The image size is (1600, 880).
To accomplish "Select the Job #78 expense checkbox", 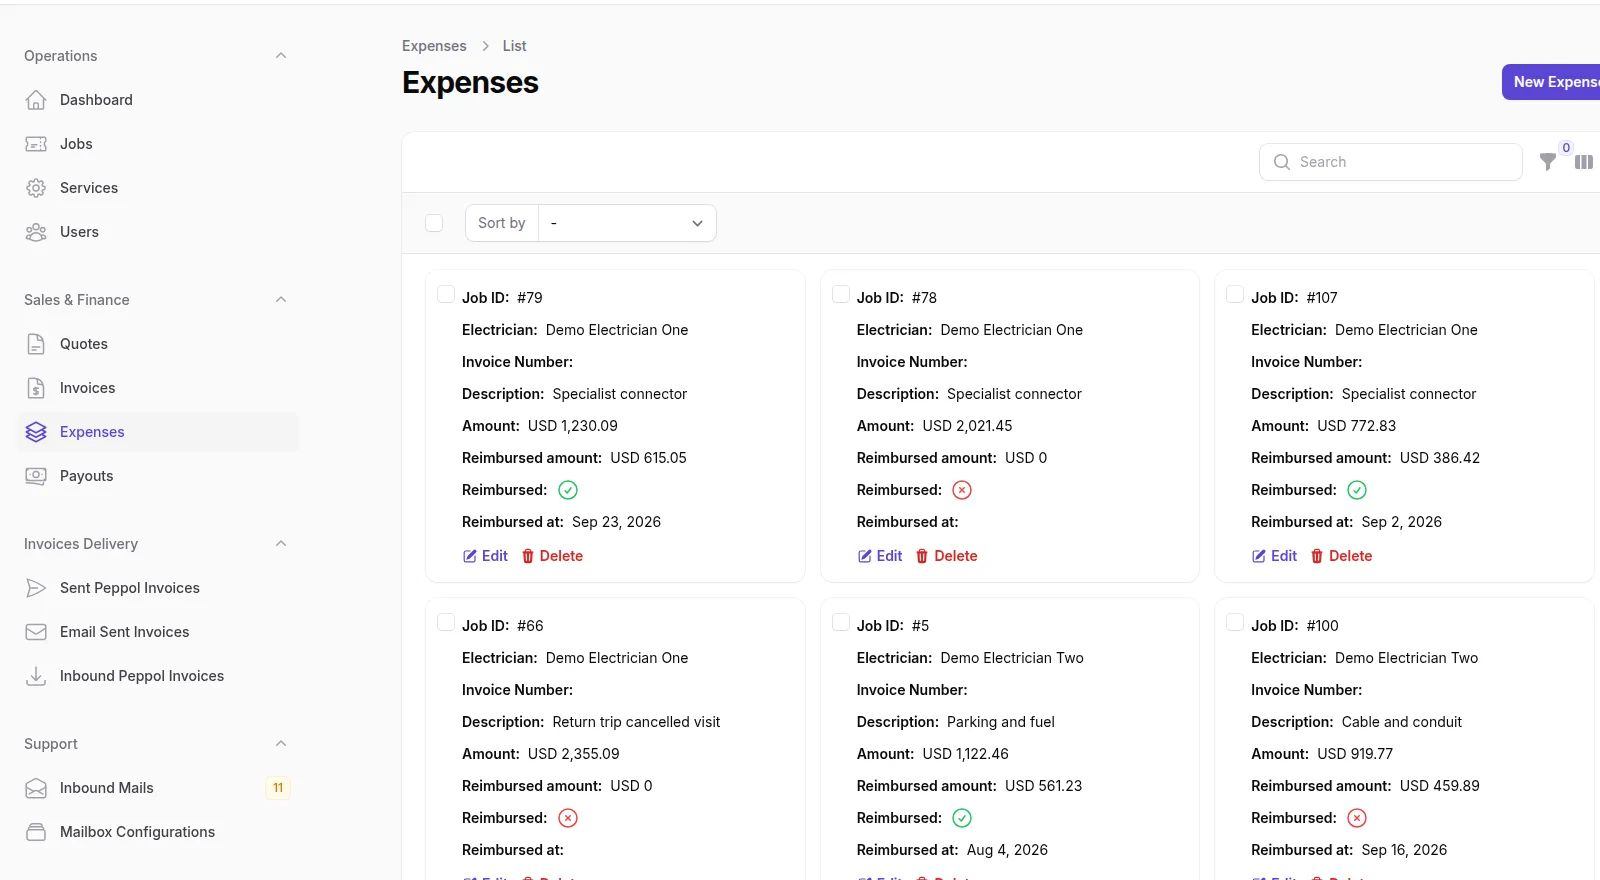I will (841, 294).
